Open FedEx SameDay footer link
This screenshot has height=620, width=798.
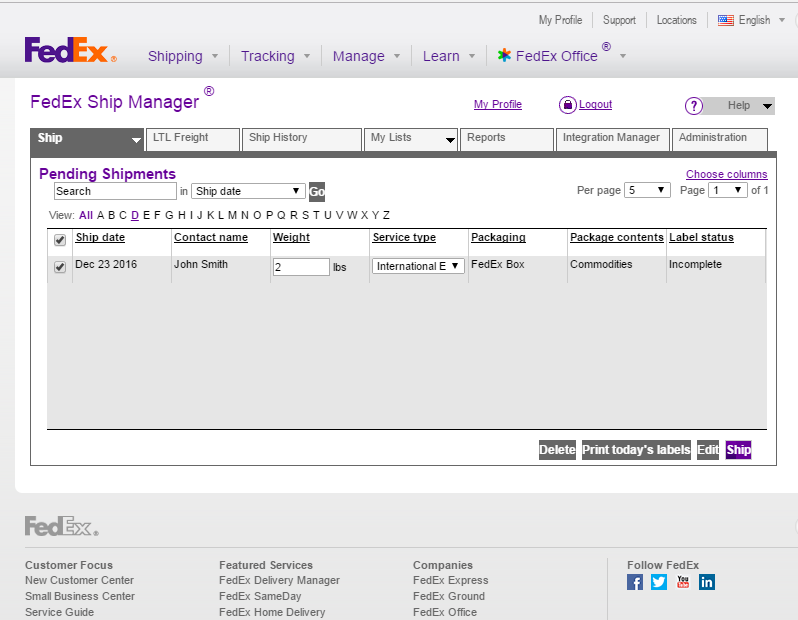tap(260, 596)
